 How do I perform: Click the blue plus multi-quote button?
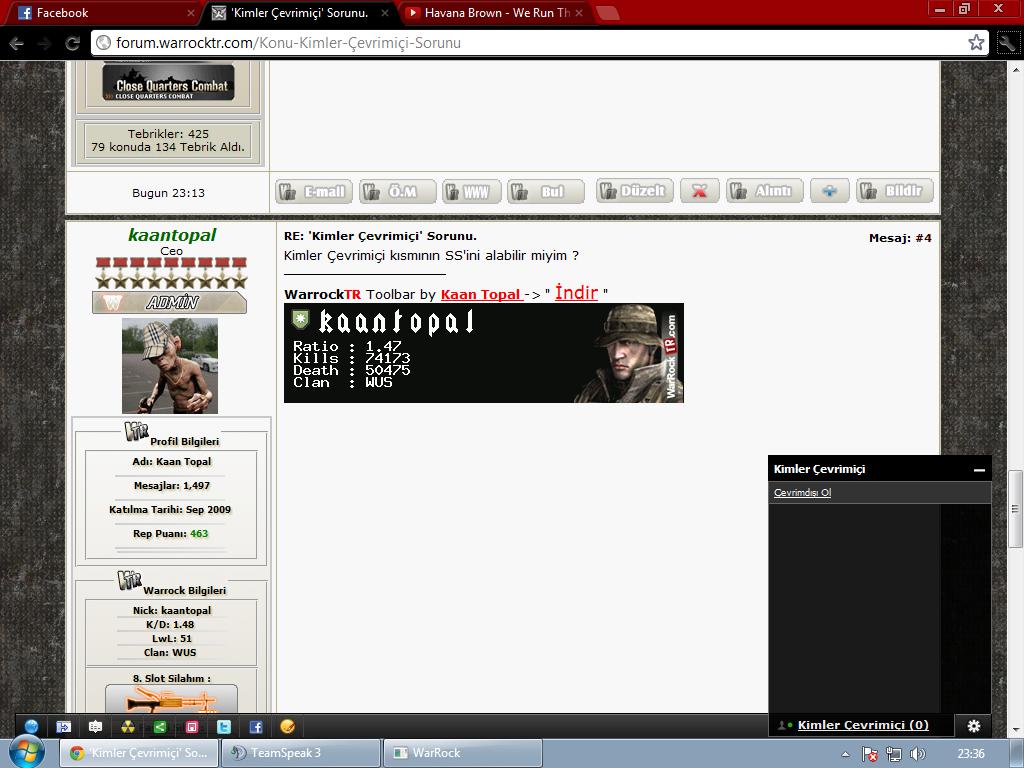(x=829, y=191)
